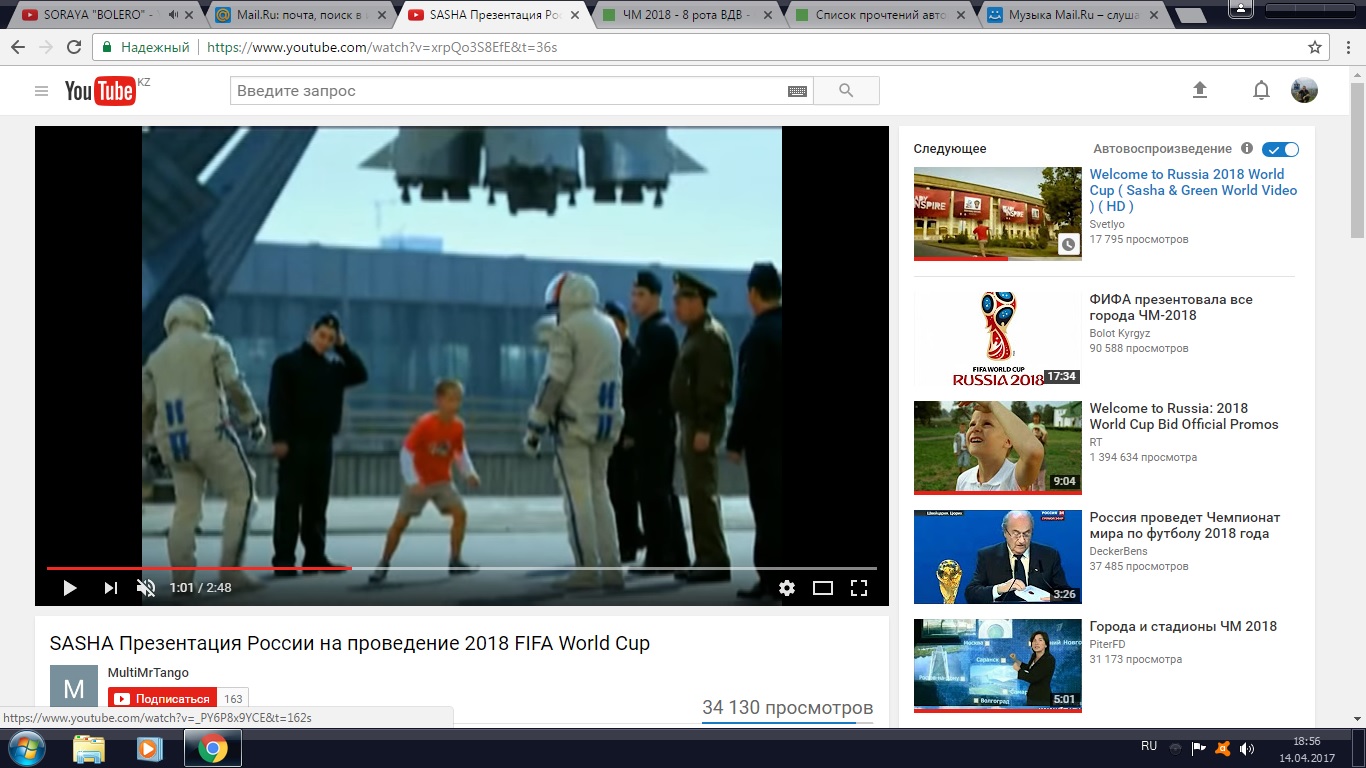Open the notifications bell
Viewport: 1366px width, 768px height.
[x=1261, y=90]
